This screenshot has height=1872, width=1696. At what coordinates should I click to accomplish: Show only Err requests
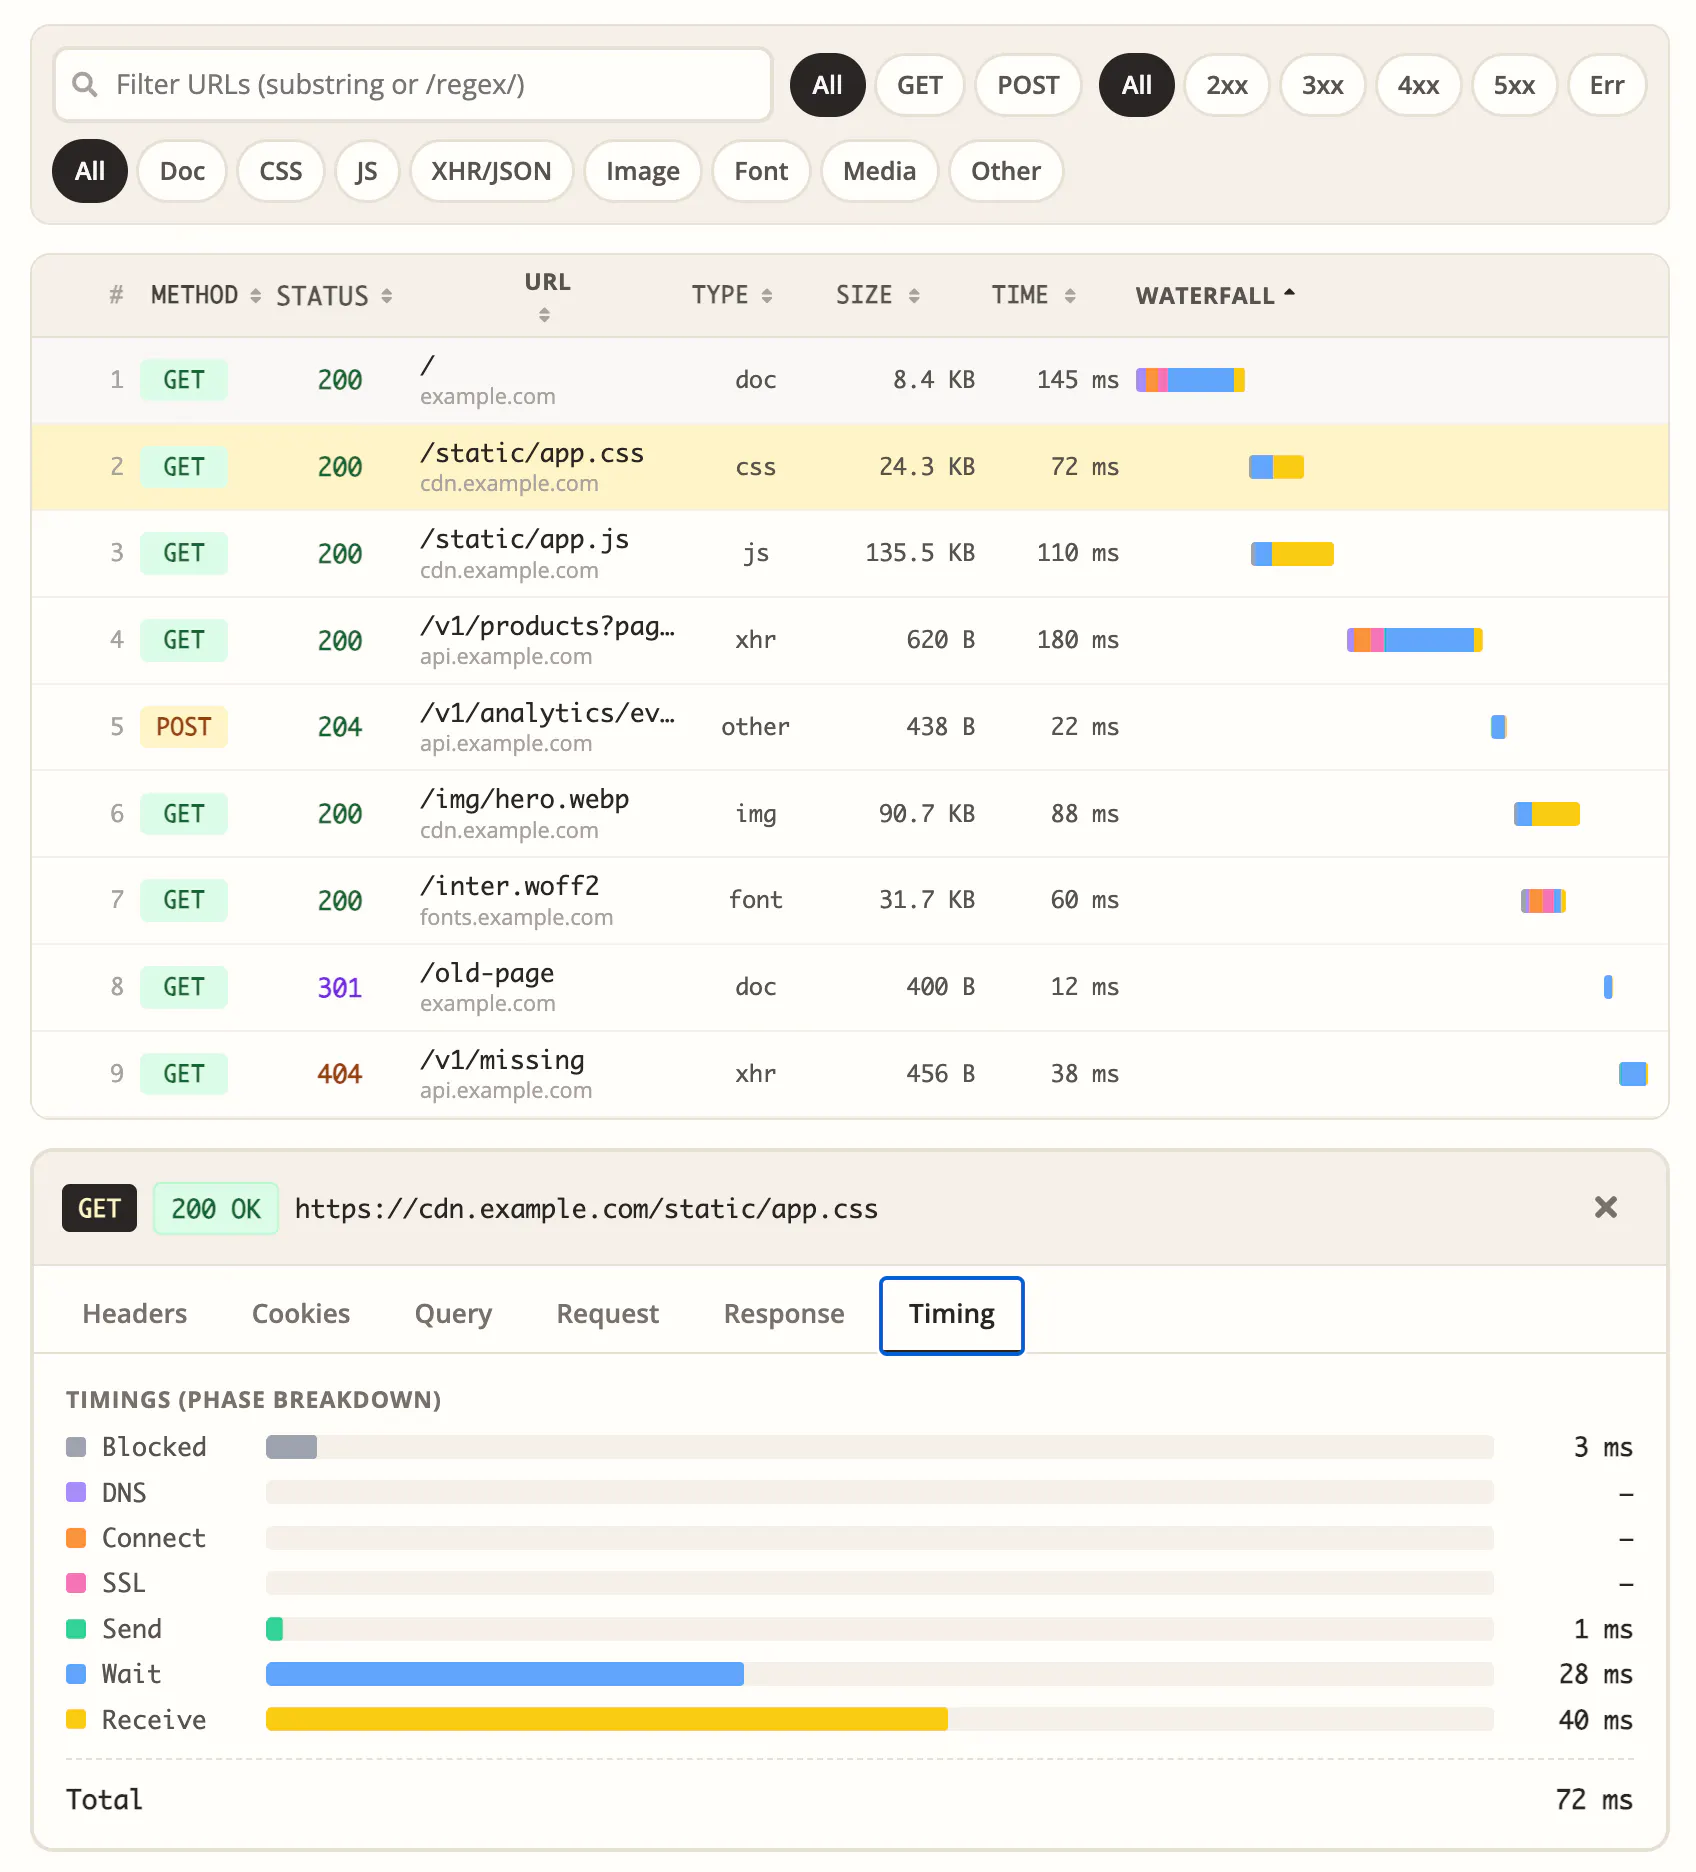[x=1607, y=85]
